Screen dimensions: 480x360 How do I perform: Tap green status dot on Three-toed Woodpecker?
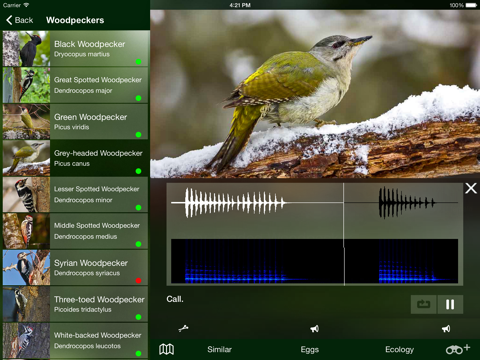pyautogui.click(x=138, y=317)
